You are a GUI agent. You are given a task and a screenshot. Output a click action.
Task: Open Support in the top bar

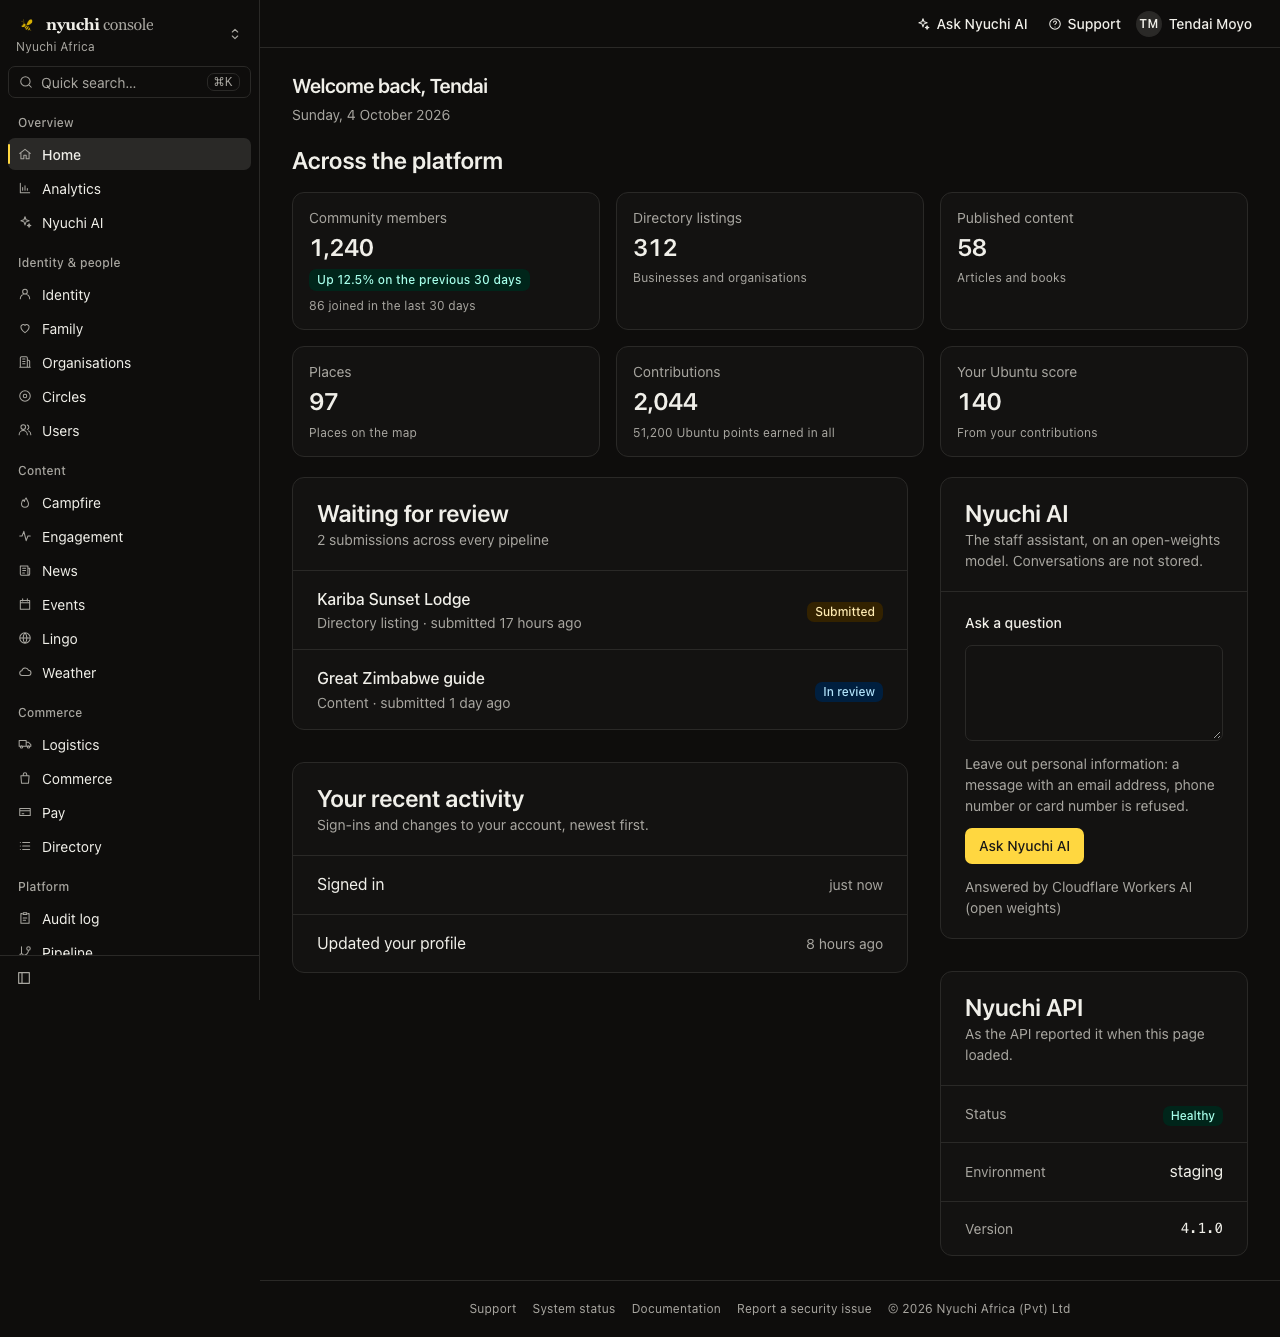click(1085, 24)
